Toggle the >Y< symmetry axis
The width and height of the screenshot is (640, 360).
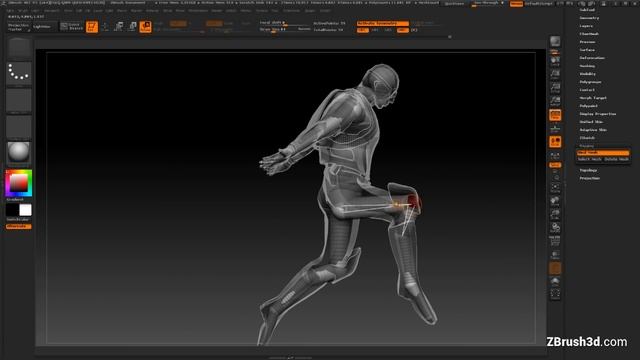point(375,30)
